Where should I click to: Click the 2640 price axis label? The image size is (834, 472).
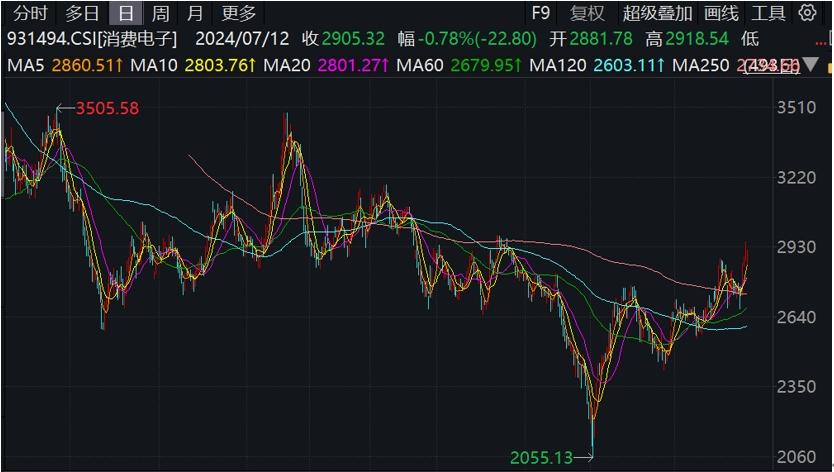coord(796,317)
